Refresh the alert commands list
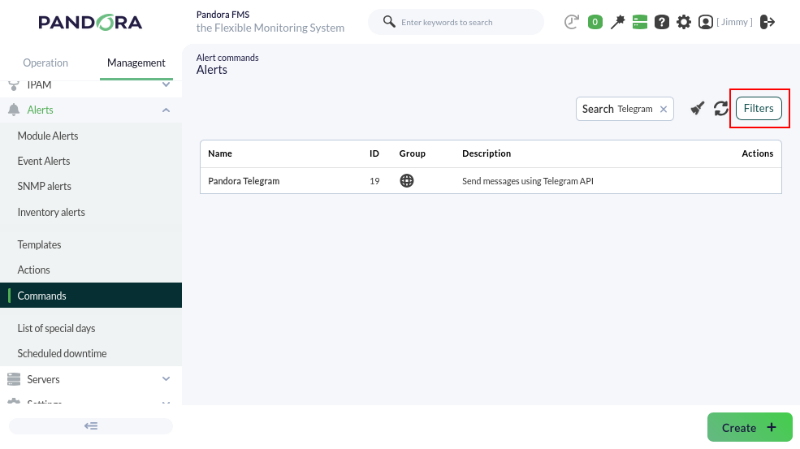This screenshot has width=800, height=449. tap(721, 108)
